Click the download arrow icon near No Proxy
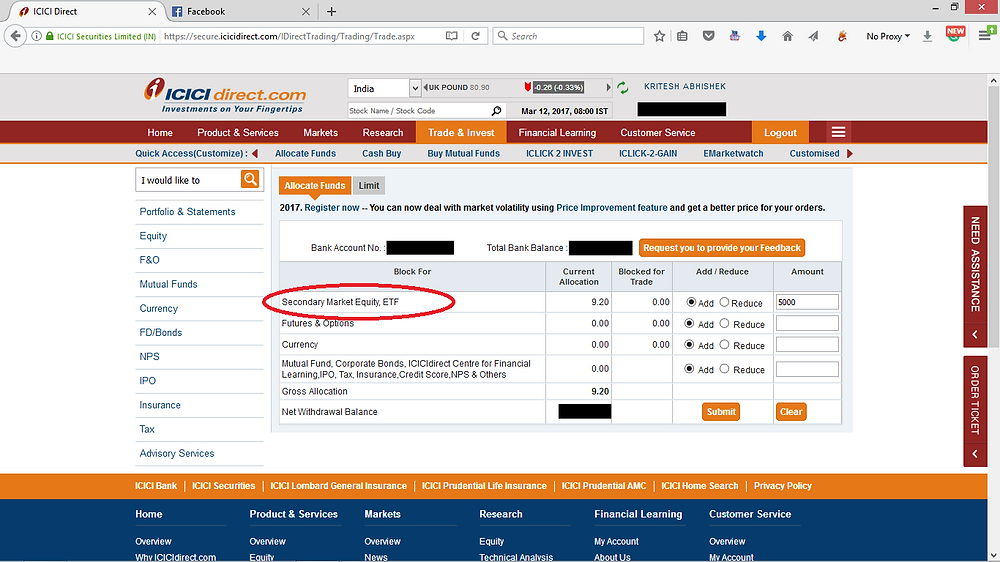This screenshot has height=562, width=1000. pyautogui.click(x=927, y=36)
